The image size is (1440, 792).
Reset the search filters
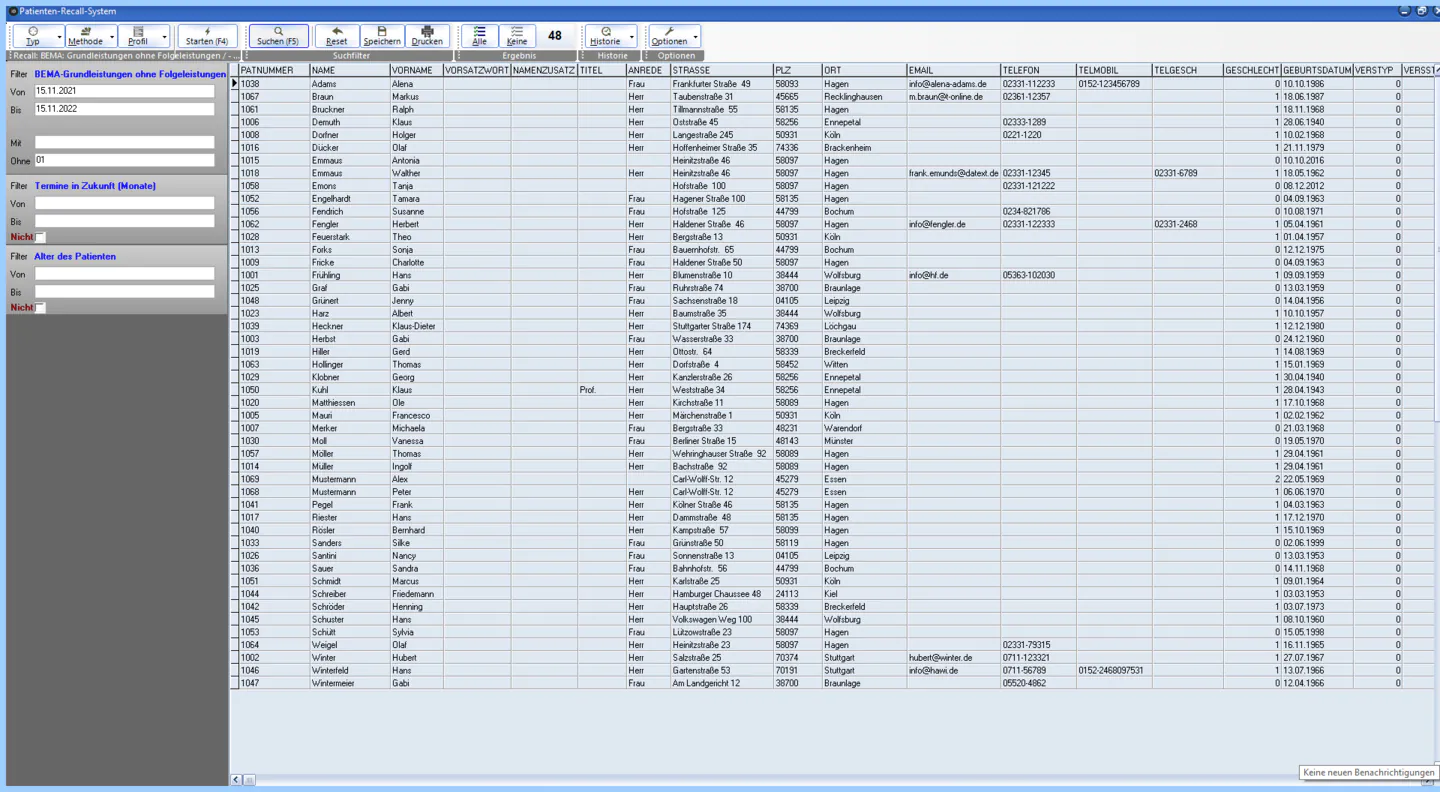tap(337, 36)
